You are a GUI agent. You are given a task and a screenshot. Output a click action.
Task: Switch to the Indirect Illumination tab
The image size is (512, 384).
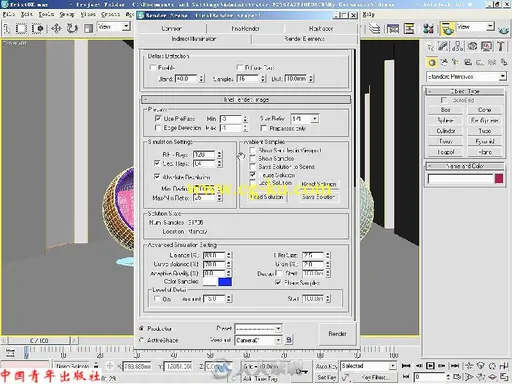(x=194, y=39)
